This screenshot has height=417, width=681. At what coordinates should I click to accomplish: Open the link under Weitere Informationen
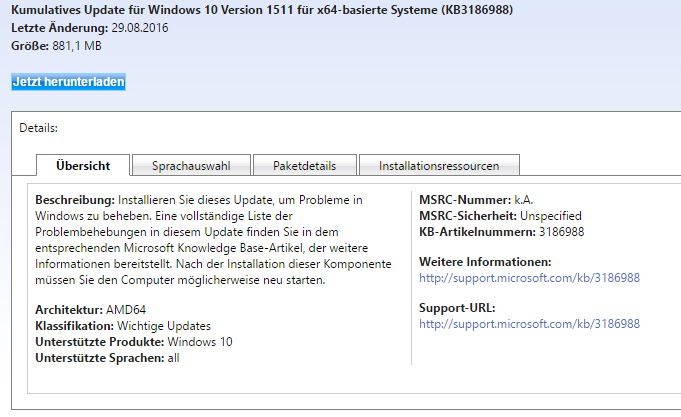point(529,277)
